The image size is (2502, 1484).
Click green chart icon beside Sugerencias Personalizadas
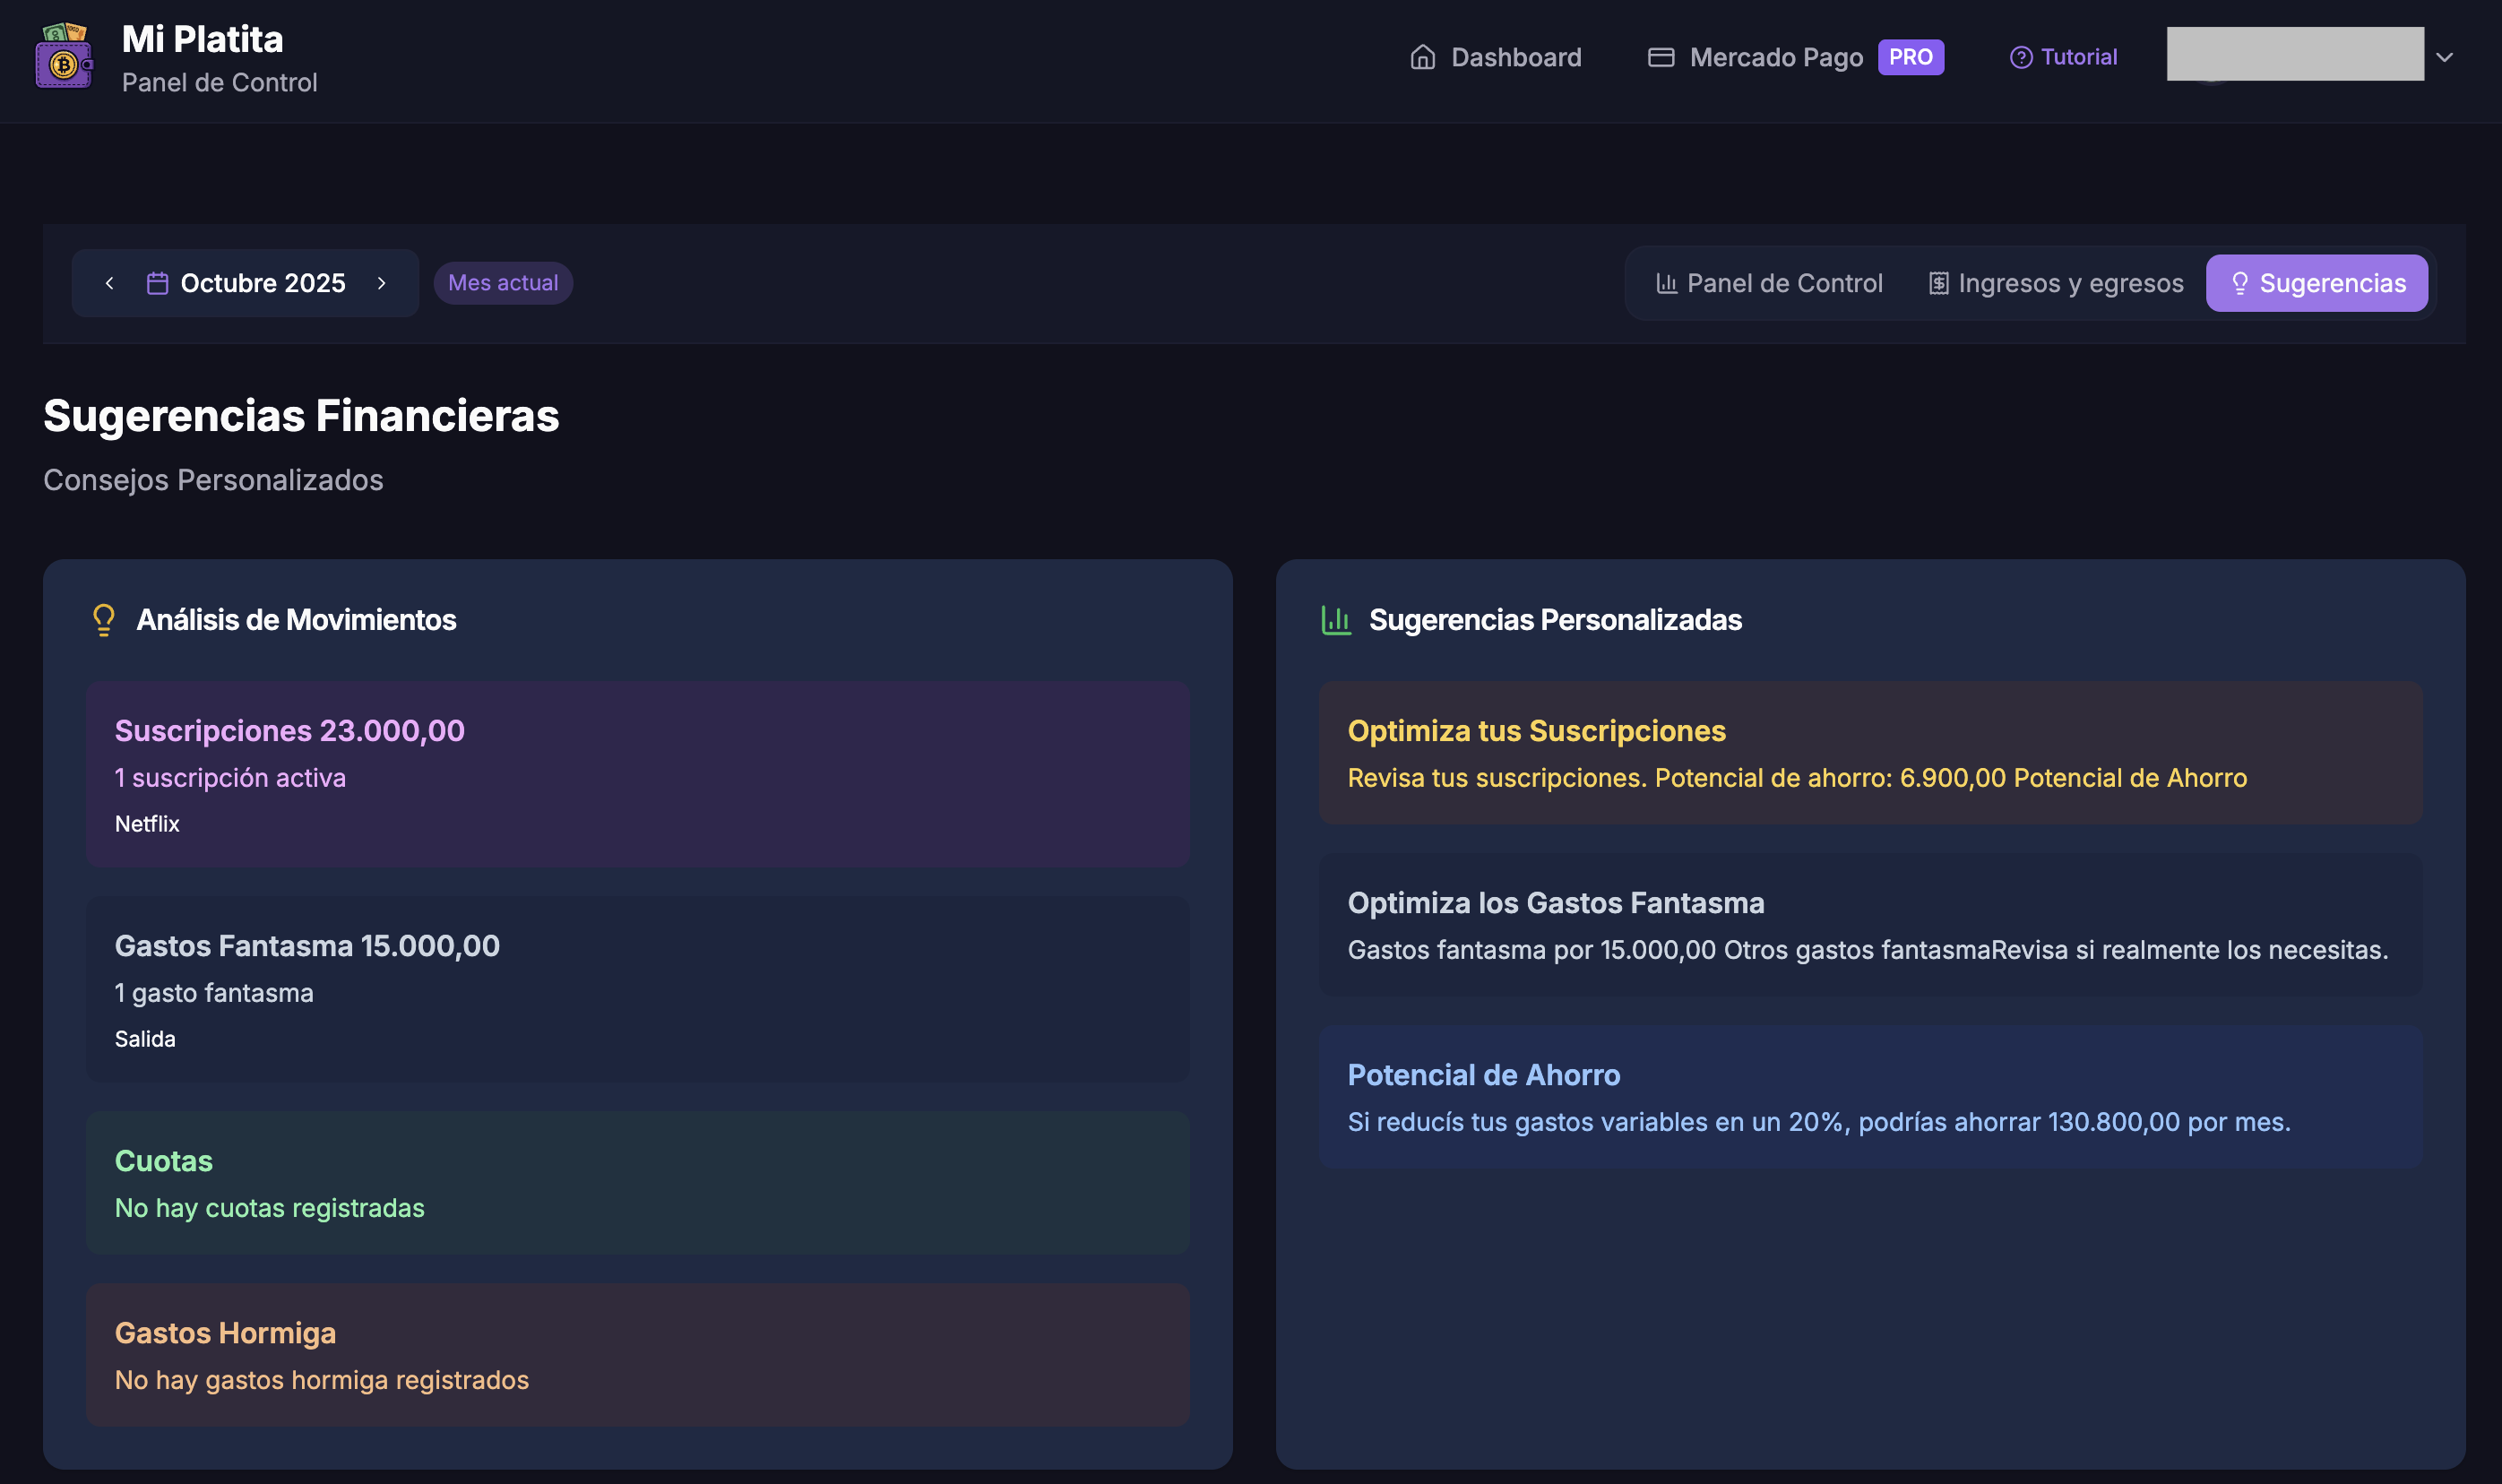(x=1336, y=620)
